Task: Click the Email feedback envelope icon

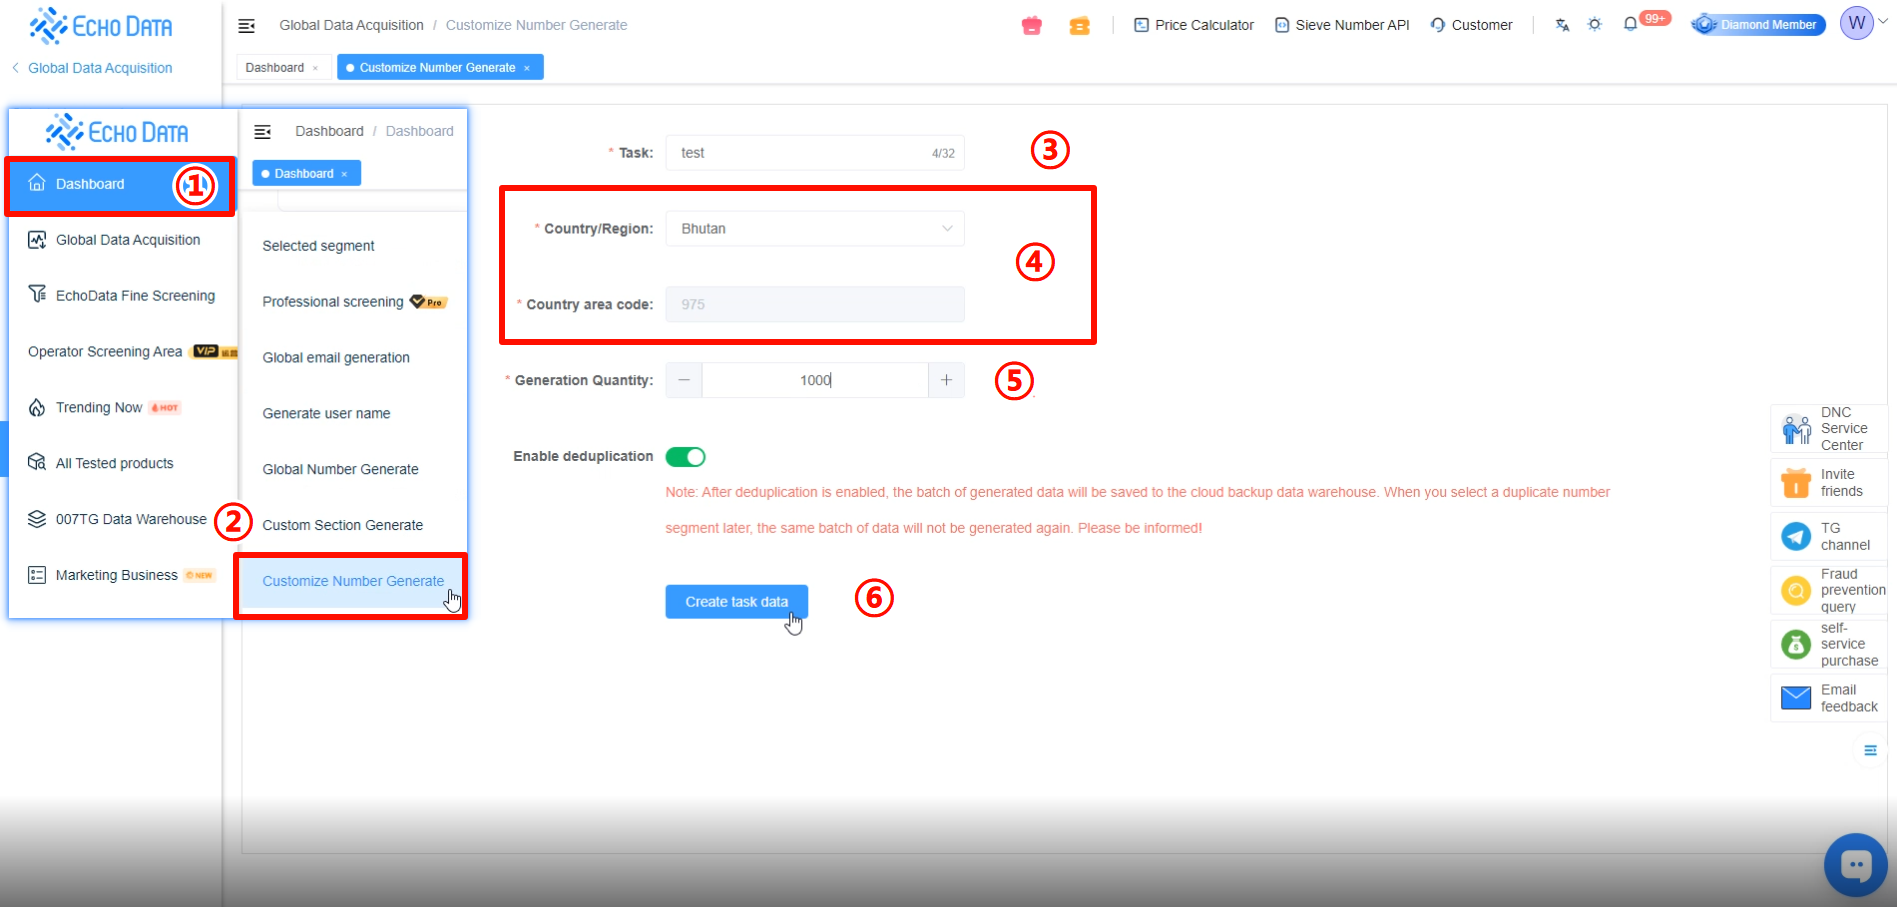Action: pos(1796,698)
